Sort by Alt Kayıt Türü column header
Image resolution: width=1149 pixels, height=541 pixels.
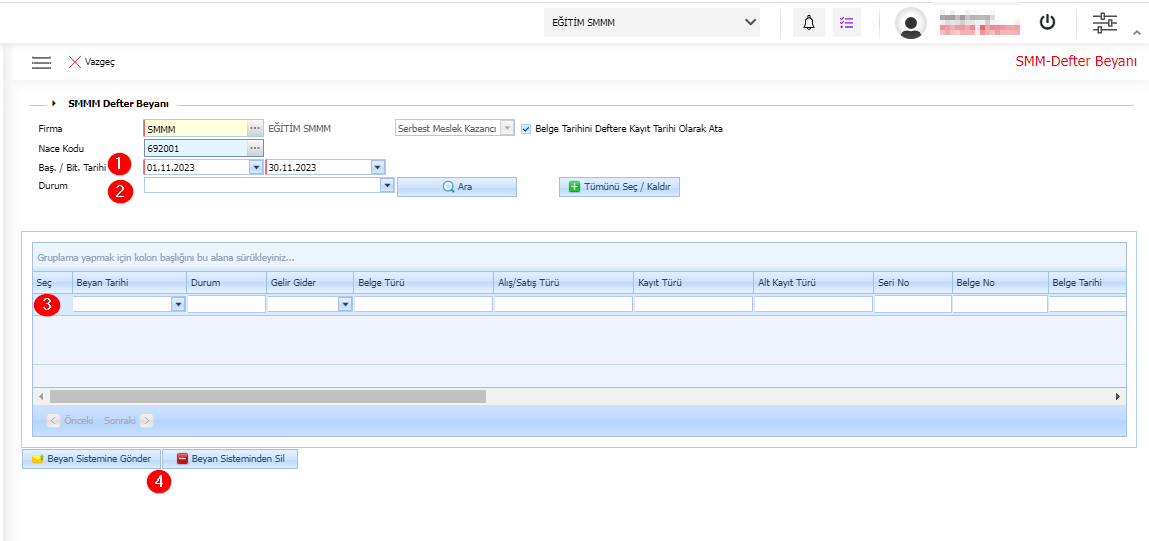[x=813, y=282]
